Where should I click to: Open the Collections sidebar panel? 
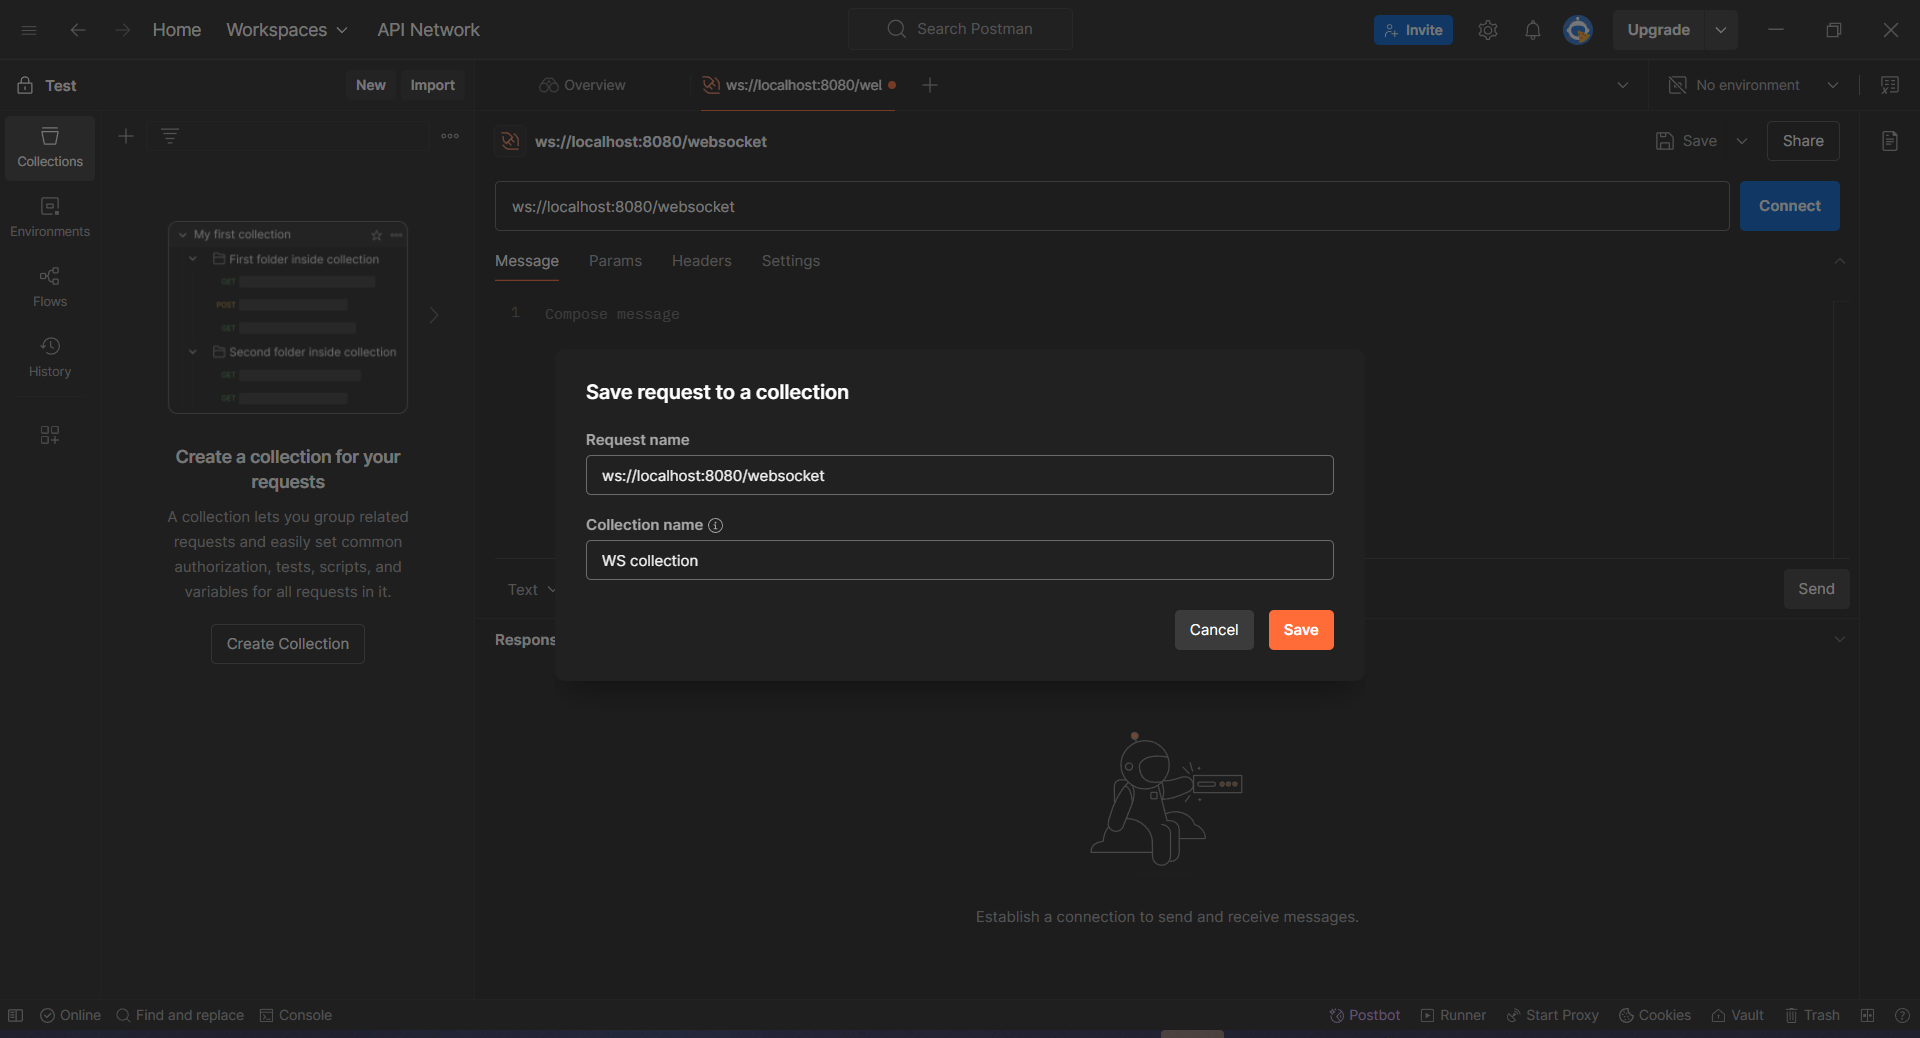[50, 148]
